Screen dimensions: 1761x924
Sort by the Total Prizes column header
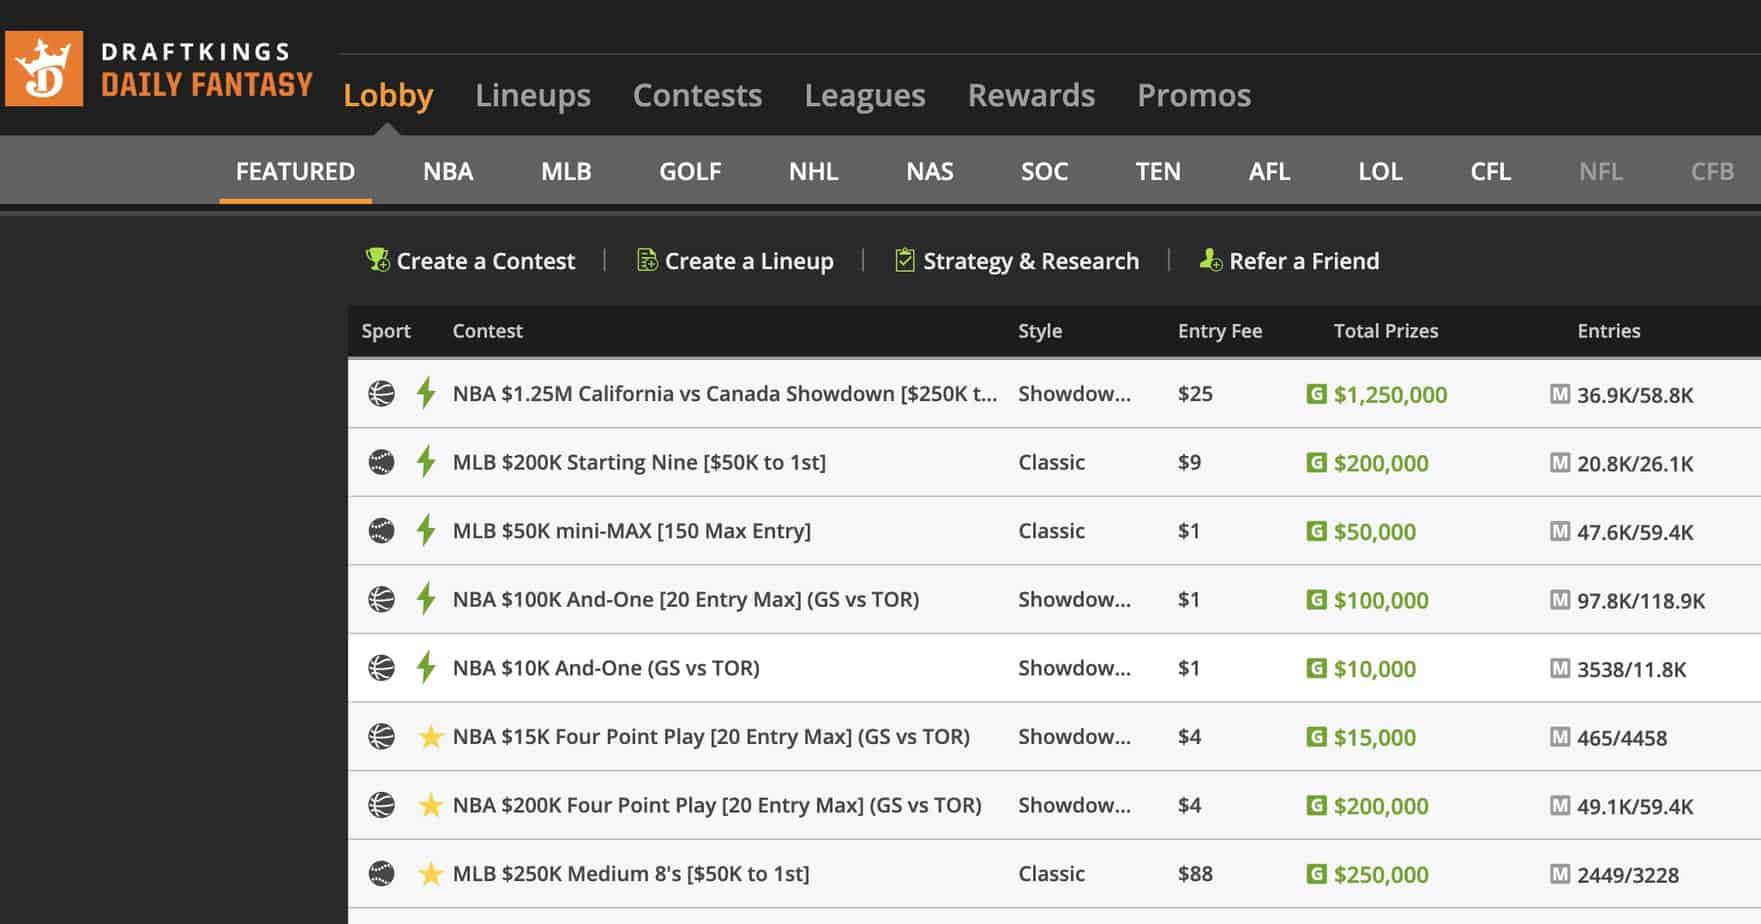pyautogui.click(x=1386, y=331)
